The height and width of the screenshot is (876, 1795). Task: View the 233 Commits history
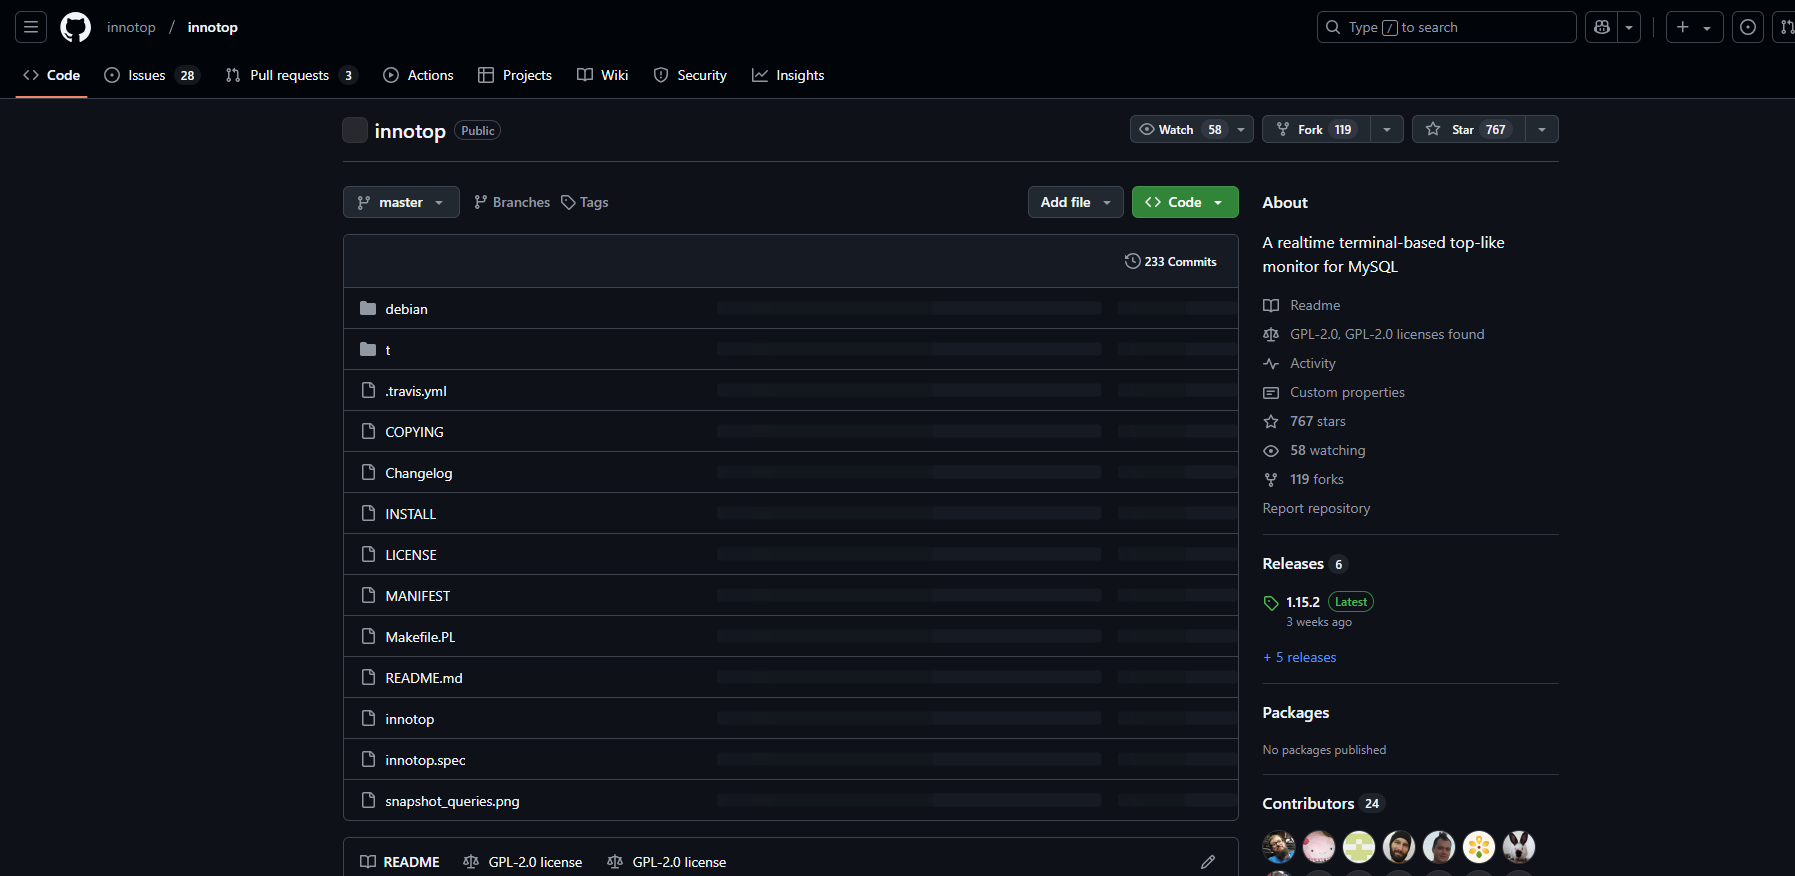pyautogui.click(x=1171, y=261)
